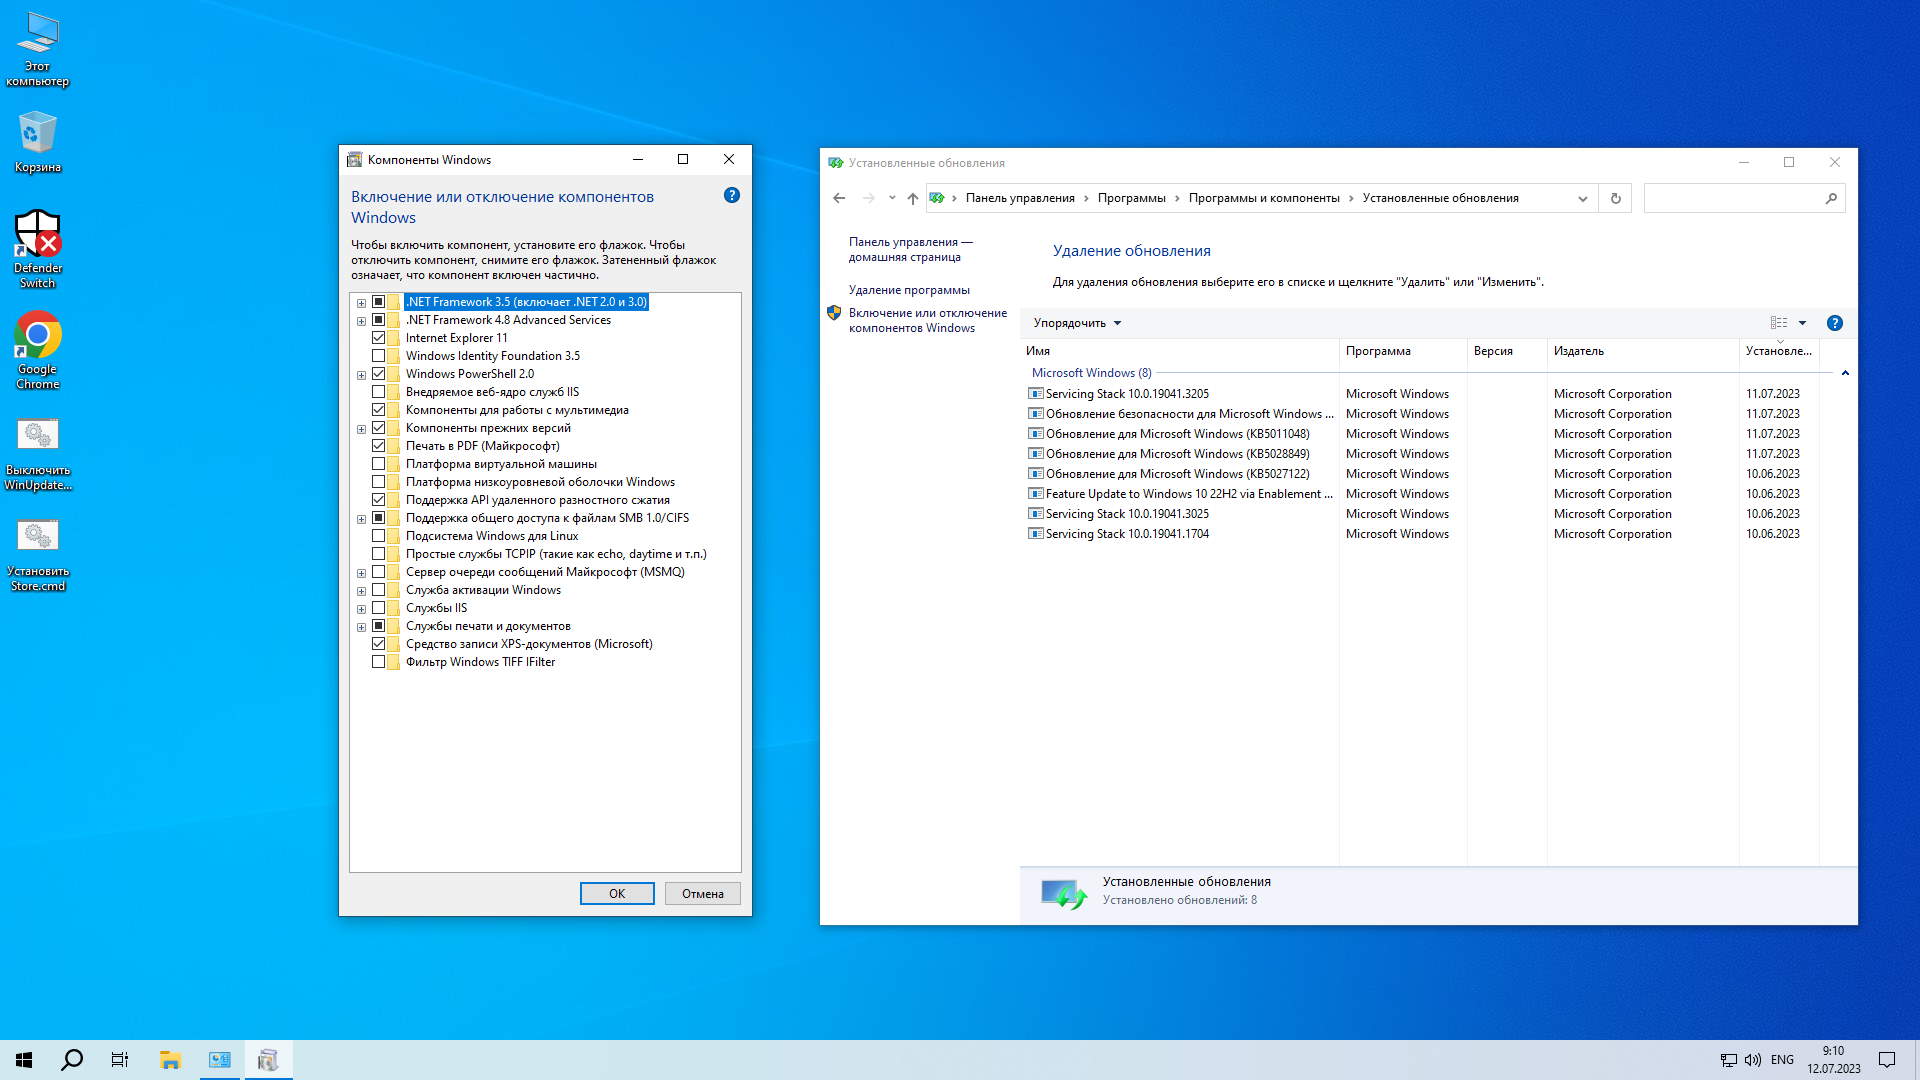Enable Windows Subsystem for Linux checkbox

379,536
